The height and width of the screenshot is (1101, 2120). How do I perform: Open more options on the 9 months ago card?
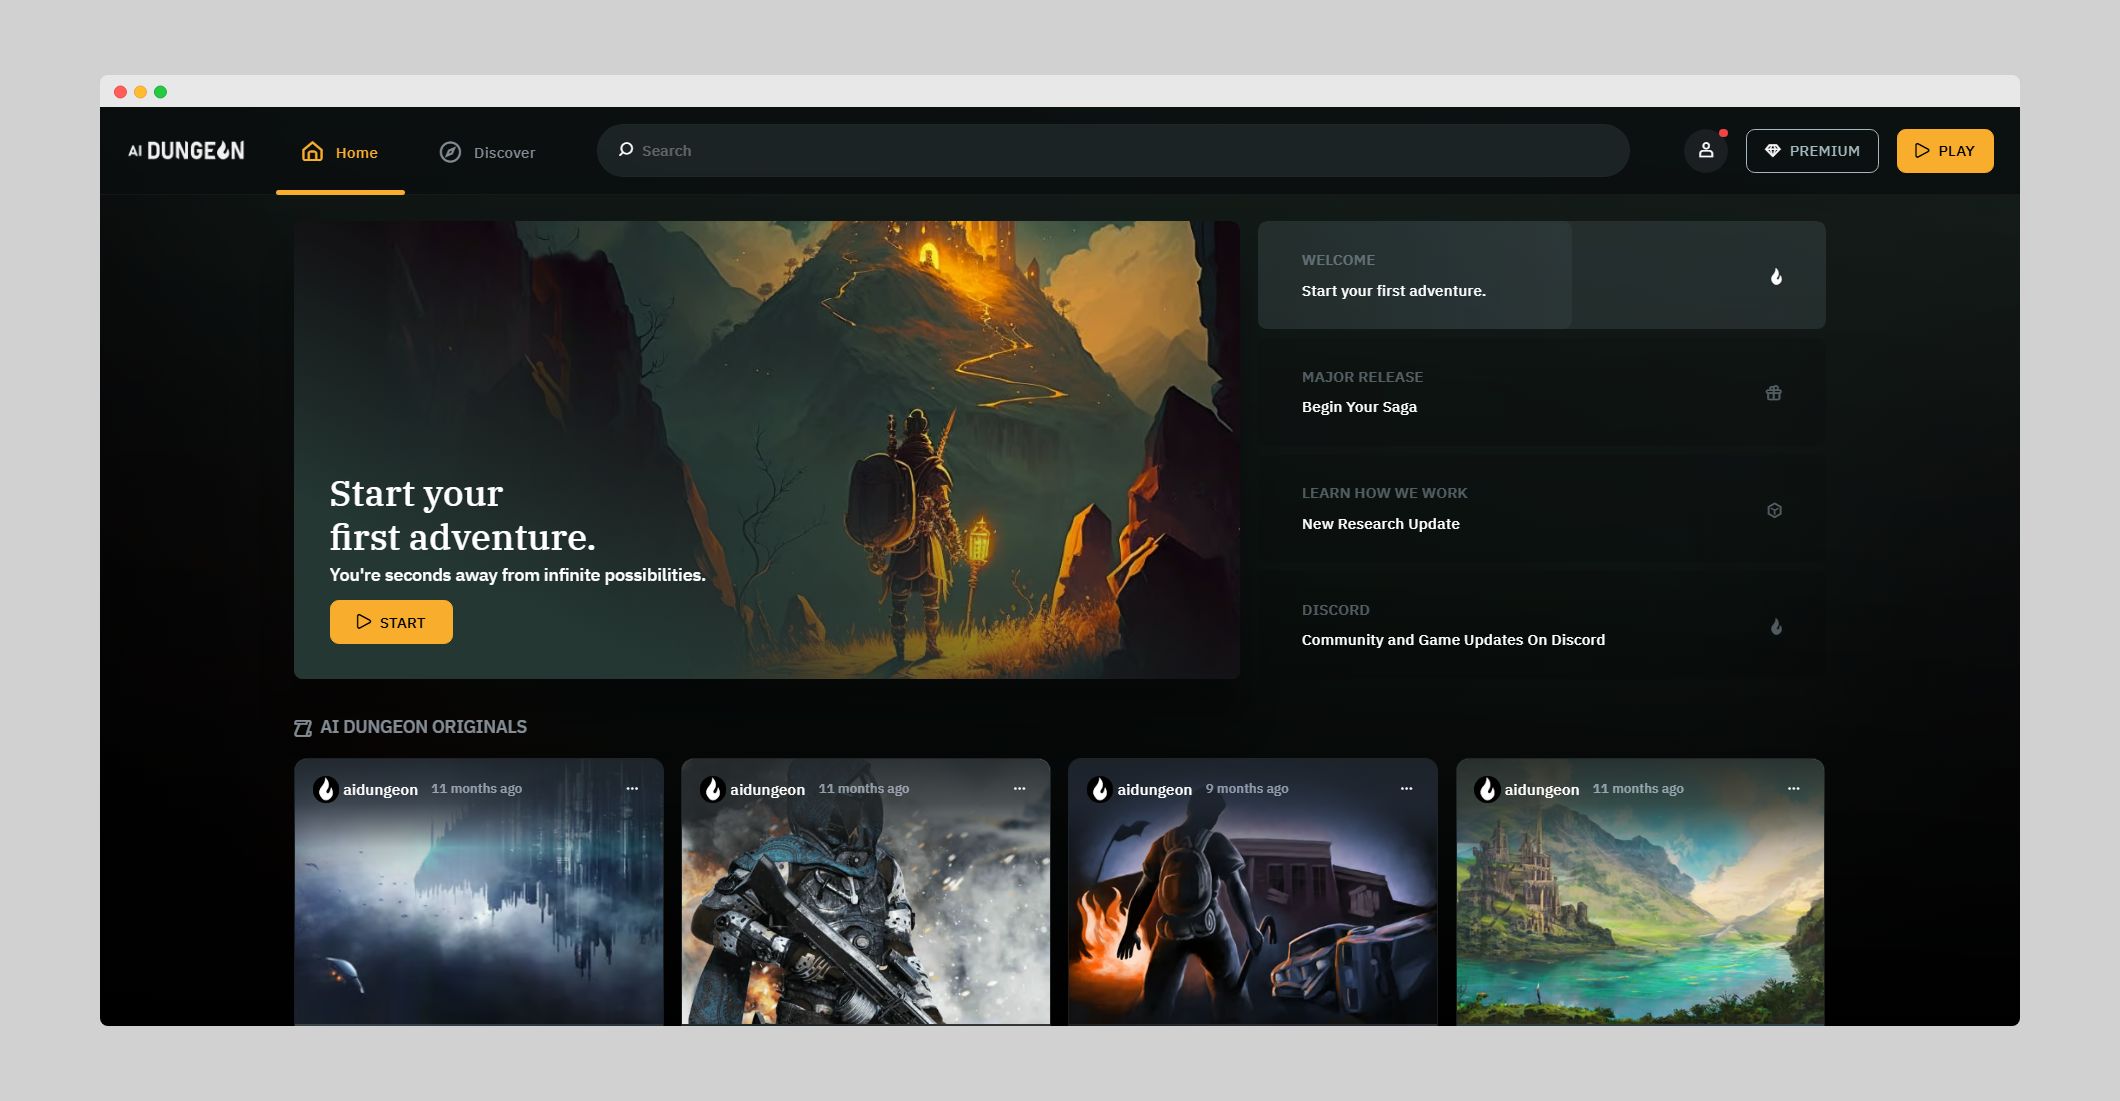pos(1406,789)
